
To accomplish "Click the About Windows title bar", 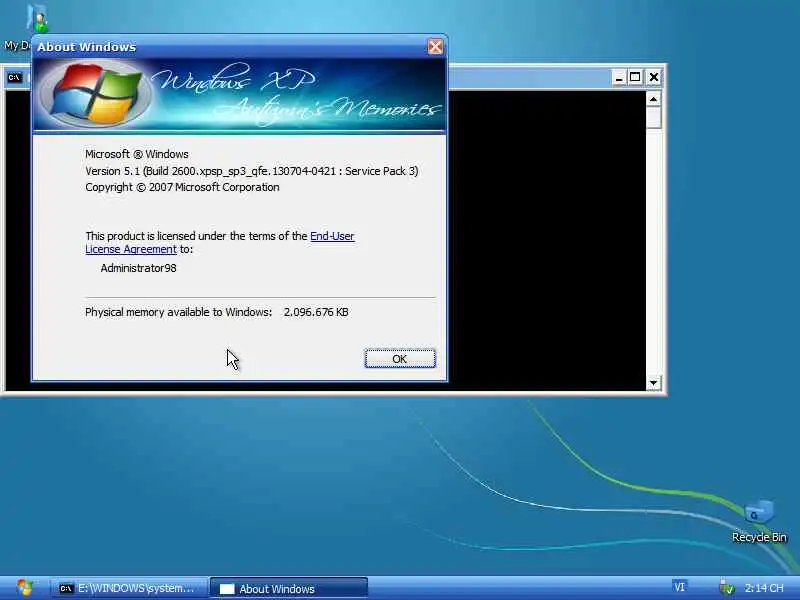I will (230, 47).
